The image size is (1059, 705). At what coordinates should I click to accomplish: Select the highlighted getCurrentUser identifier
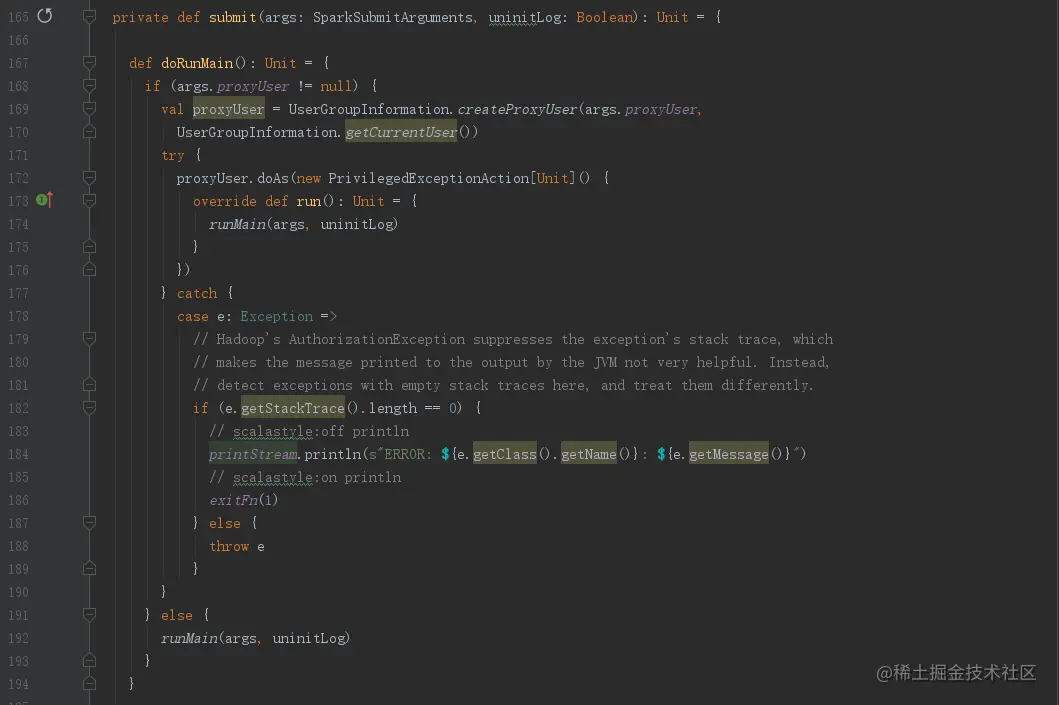(x=401, y=131)
